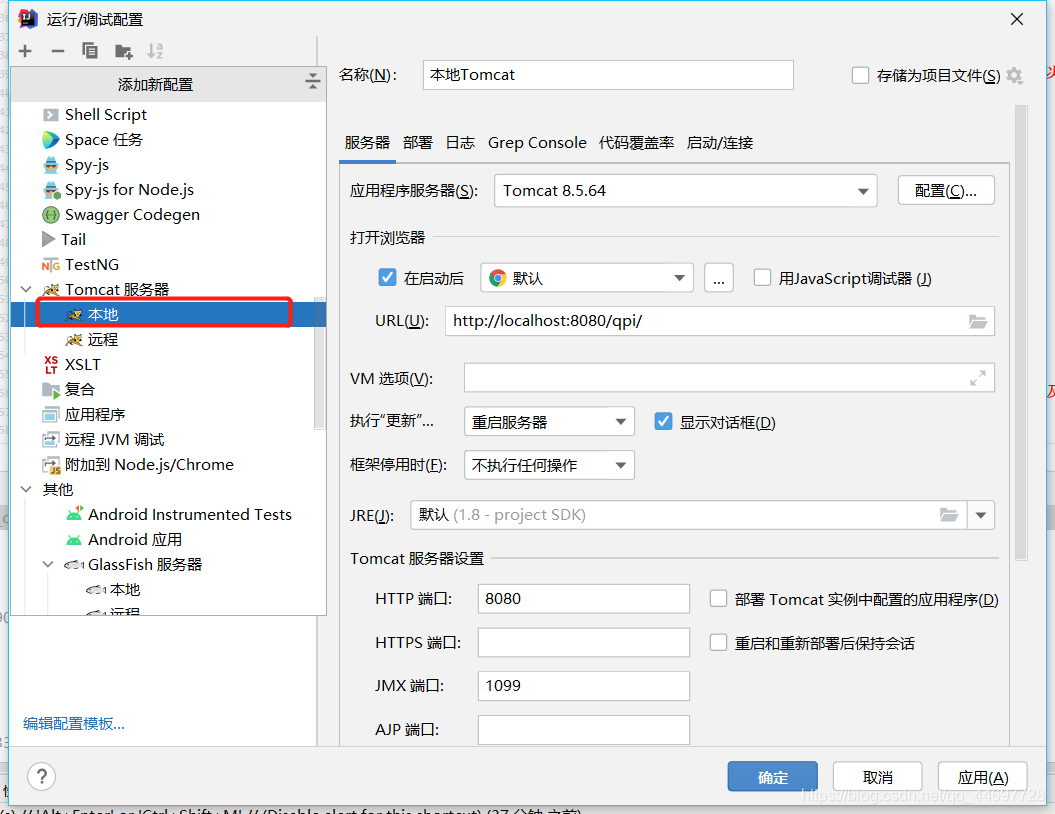Screen dimensions: 1055x814
Task: Click the VM 选项 input field
Action: pos(729,378)
